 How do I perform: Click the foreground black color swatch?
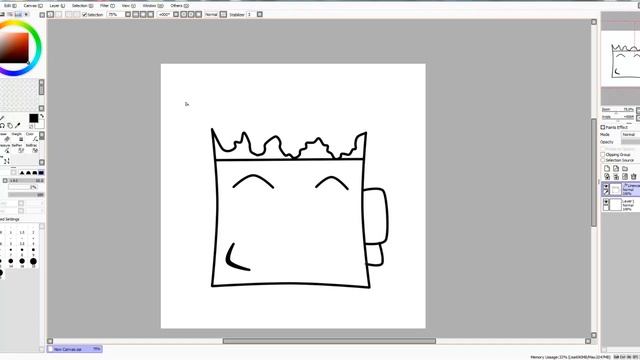click(x=33, y=118)
